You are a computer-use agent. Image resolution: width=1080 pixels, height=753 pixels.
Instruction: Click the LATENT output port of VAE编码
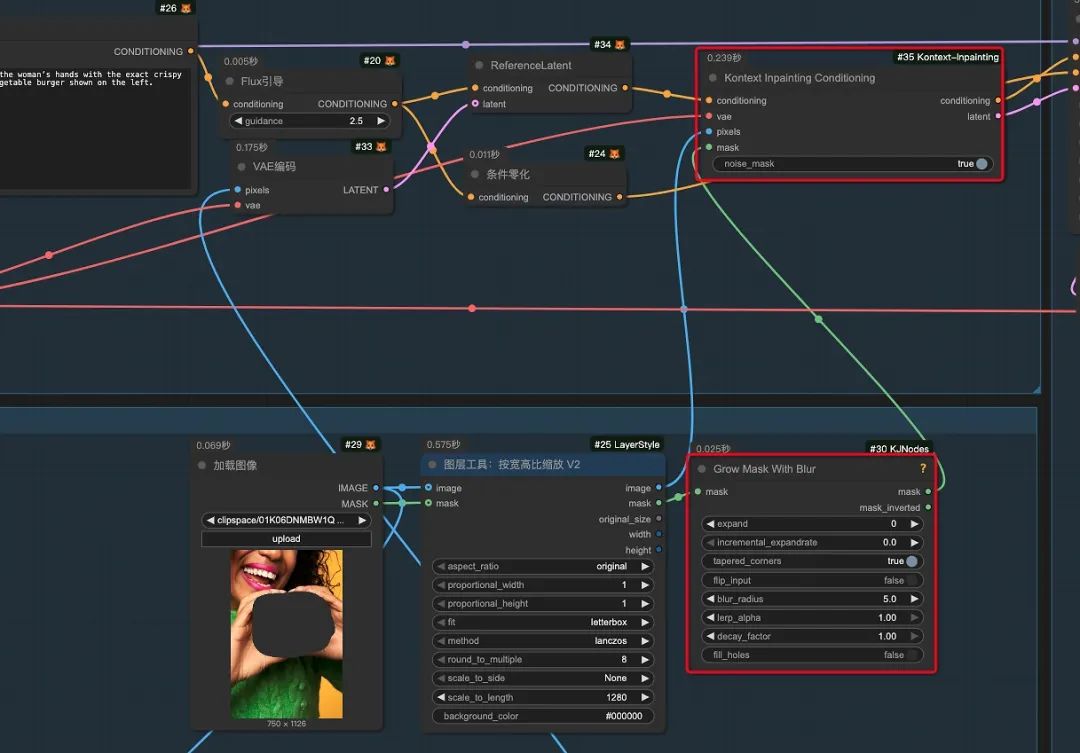386,189
